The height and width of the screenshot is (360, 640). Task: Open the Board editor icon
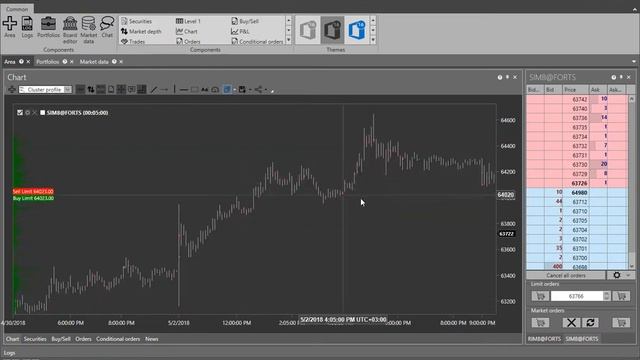[70, 30]
